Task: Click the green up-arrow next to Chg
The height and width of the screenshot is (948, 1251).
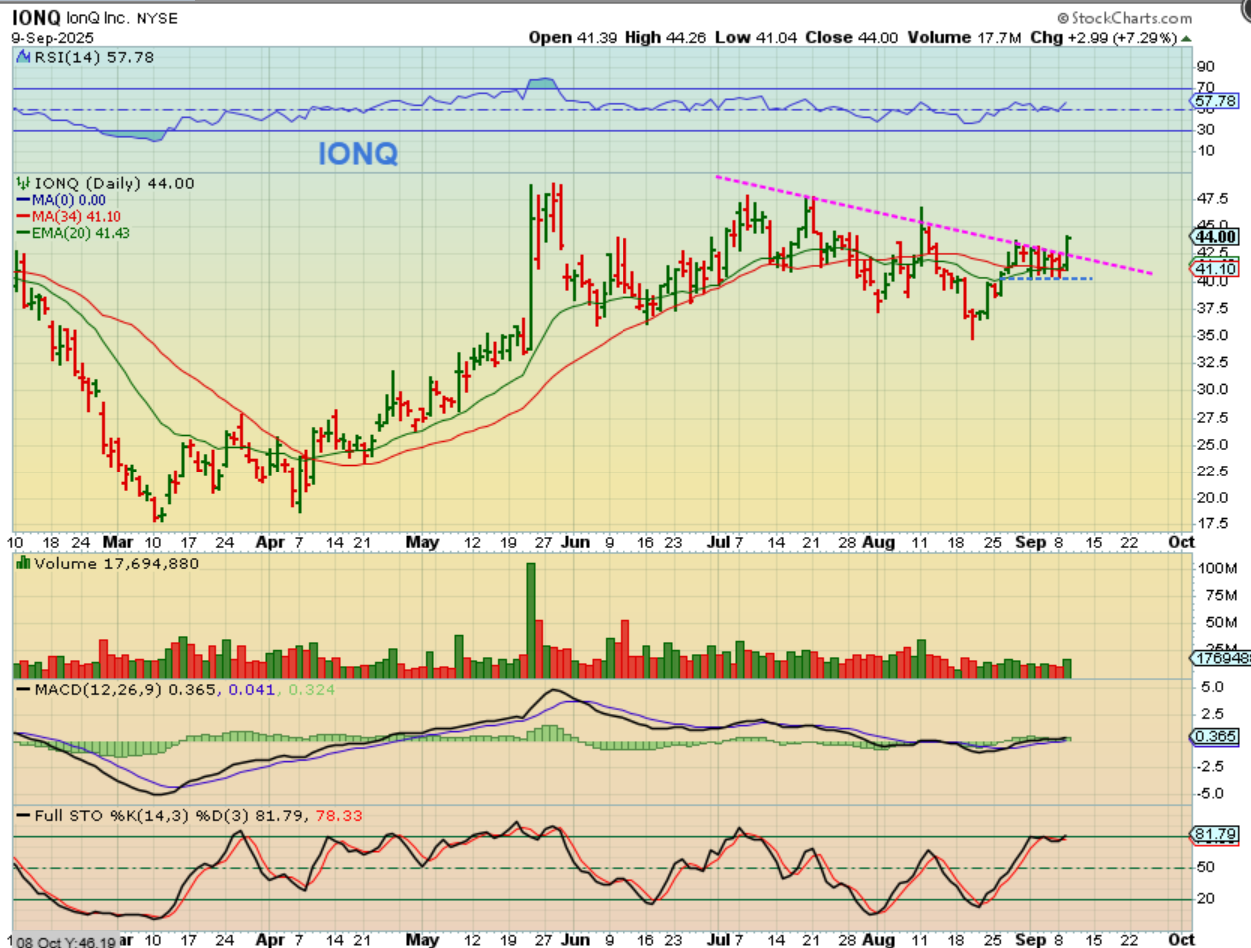Action: [x=1187, y=37]
